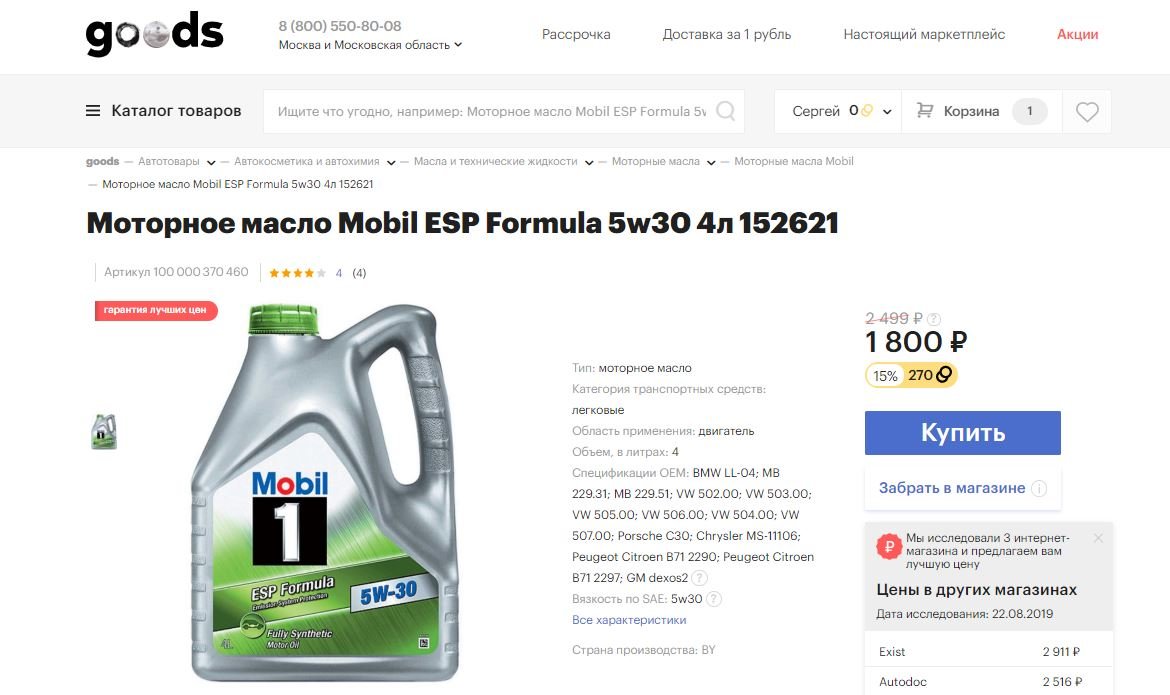Expand the Автотовары breadcrumb chevron
Viewport: 1170px width, 695px height.
[211, 162]
